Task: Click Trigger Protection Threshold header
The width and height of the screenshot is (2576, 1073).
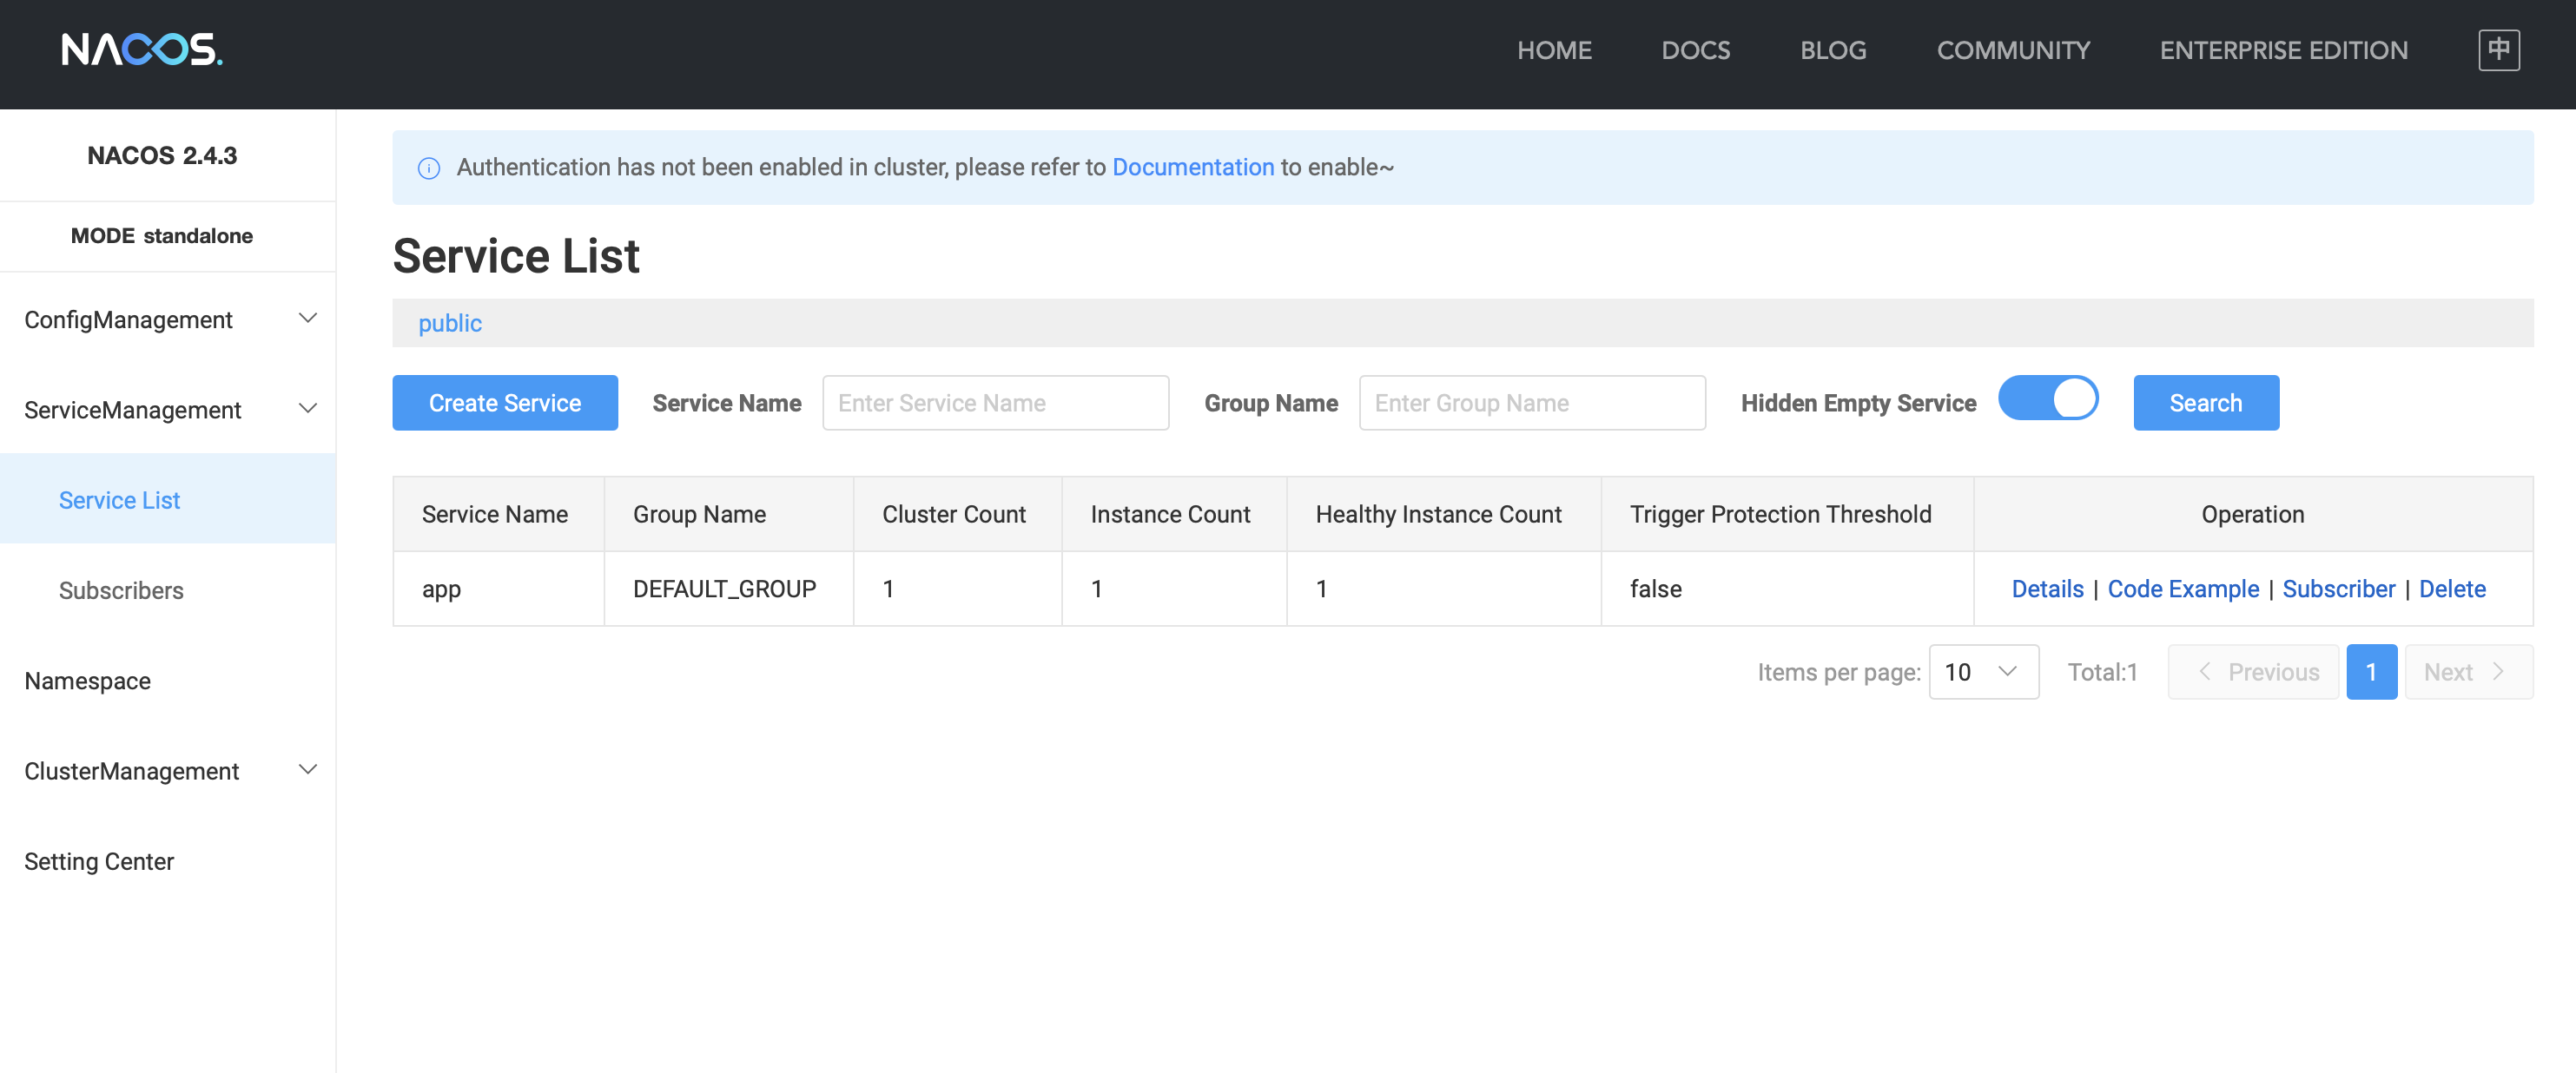Action: coord(1787,514)
